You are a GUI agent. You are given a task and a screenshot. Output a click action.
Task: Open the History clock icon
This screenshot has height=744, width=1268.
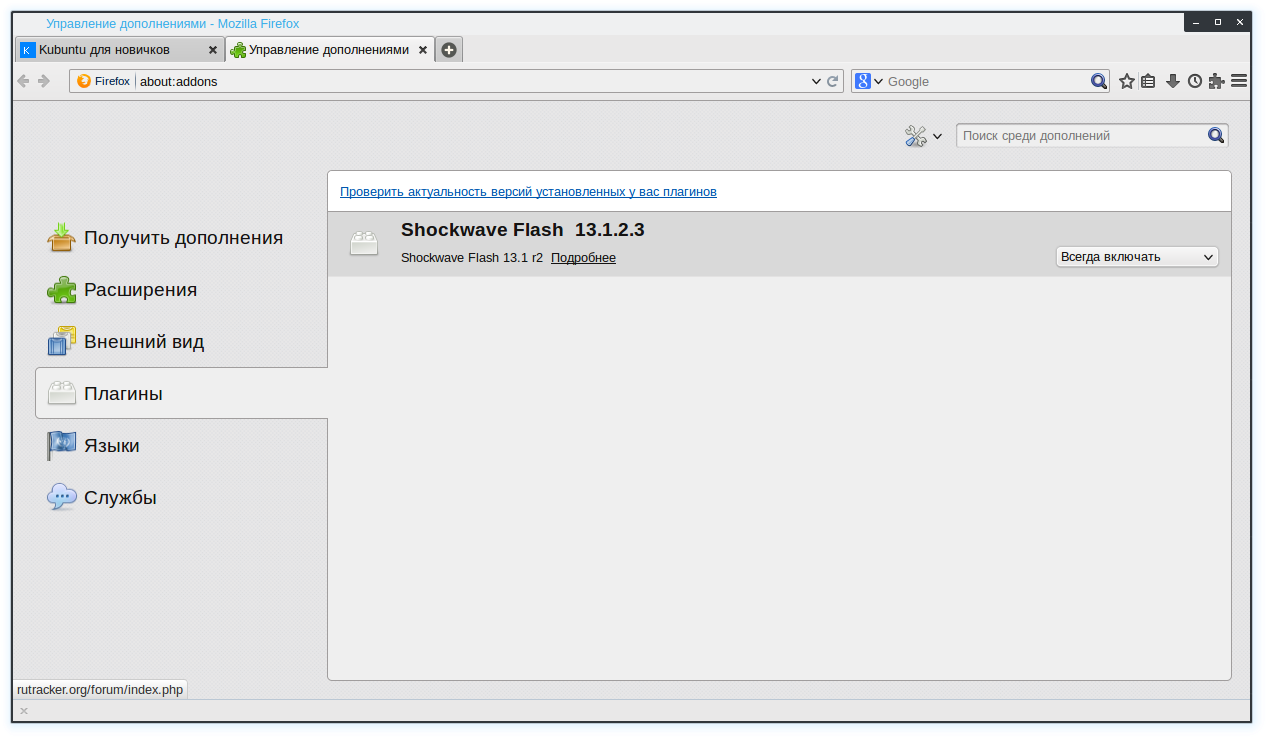click(1195, 81)
